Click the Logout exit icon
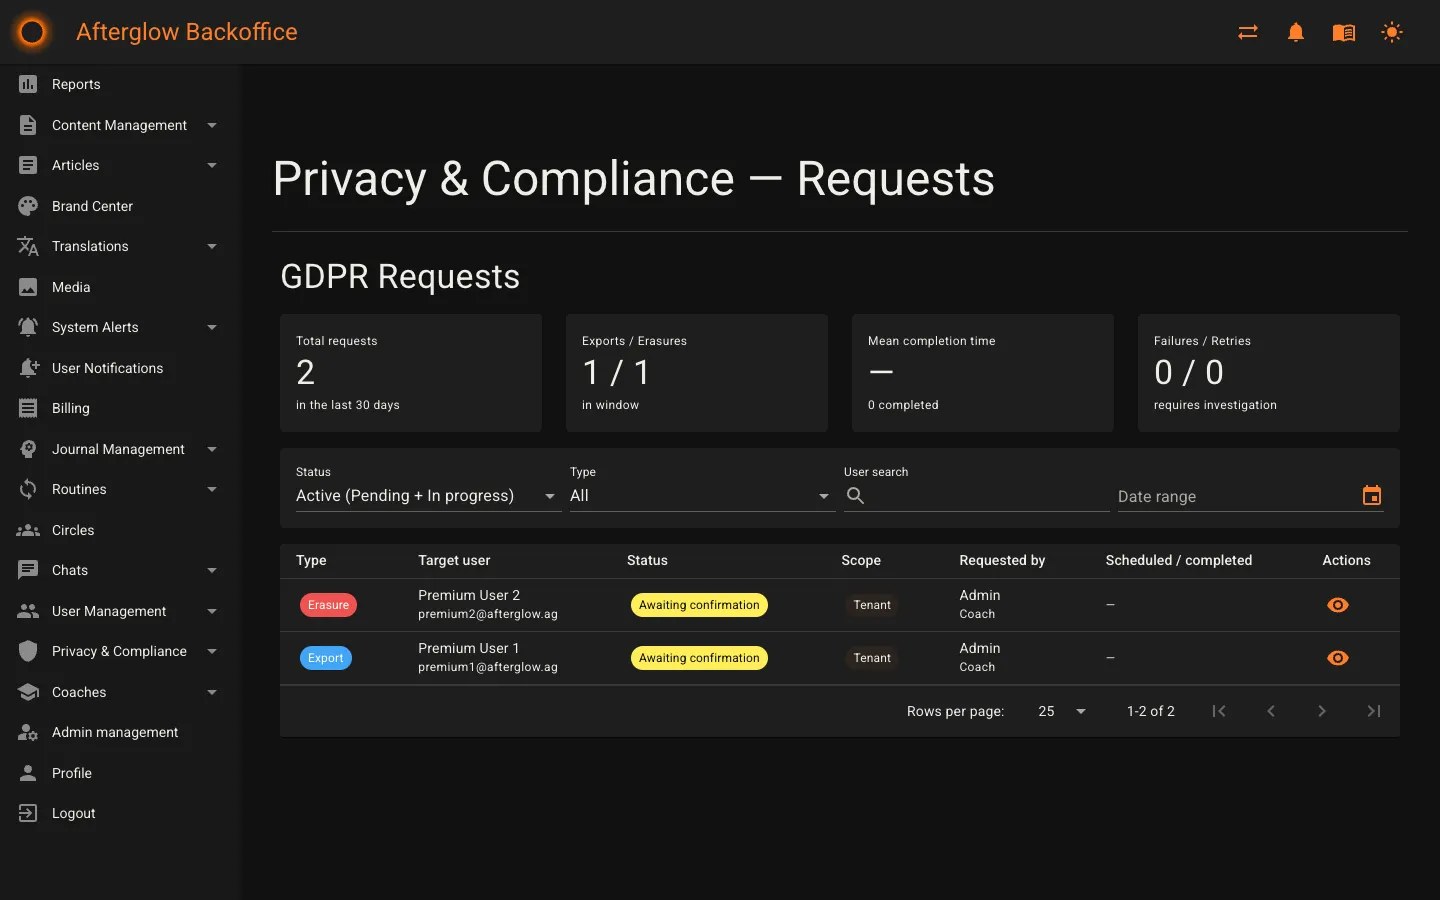 (x=28, y=813)
